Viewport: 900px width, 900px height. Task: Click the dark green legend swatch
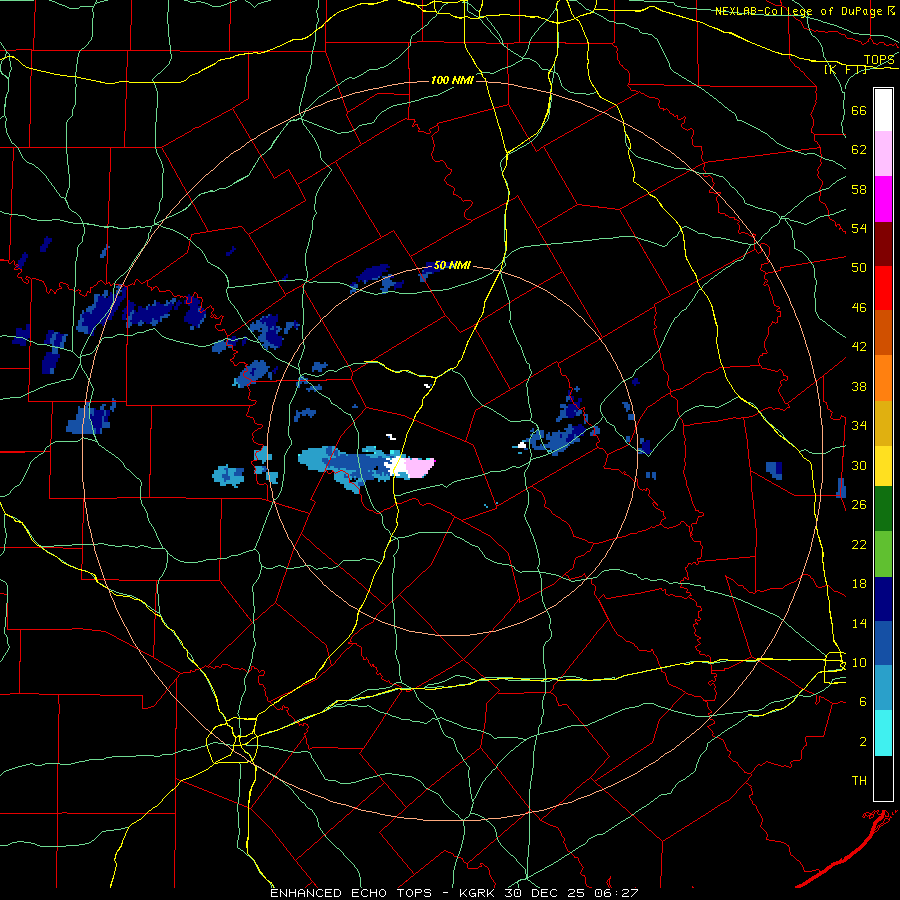coord(883,509)
